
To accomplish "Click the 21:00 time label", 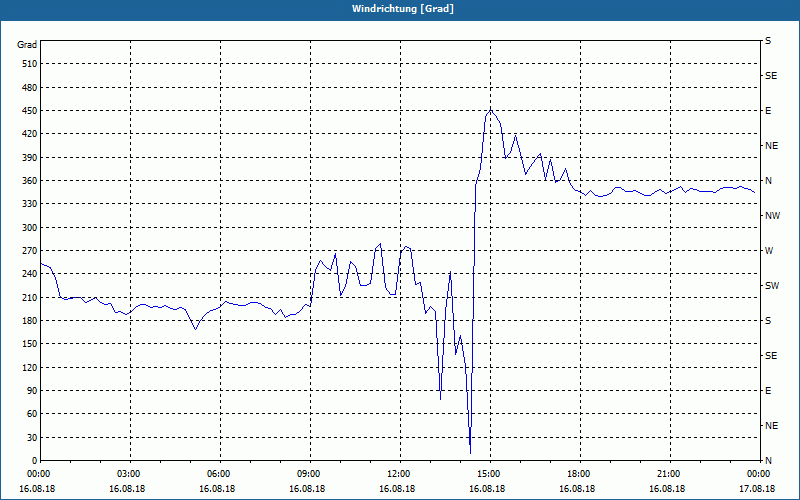I will [667, 474].
